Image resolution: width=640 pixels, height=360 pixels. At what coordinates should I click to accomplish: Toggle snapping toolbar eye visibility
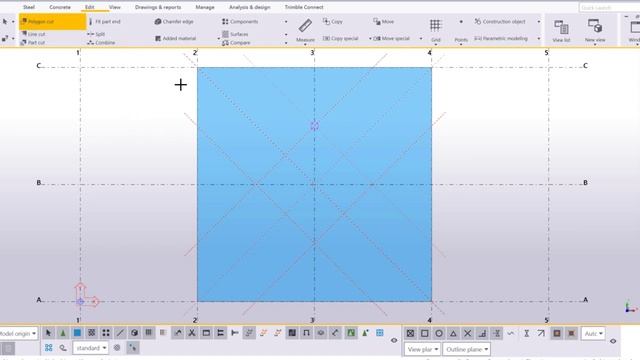pyautogui.click(x=613, y=341)
